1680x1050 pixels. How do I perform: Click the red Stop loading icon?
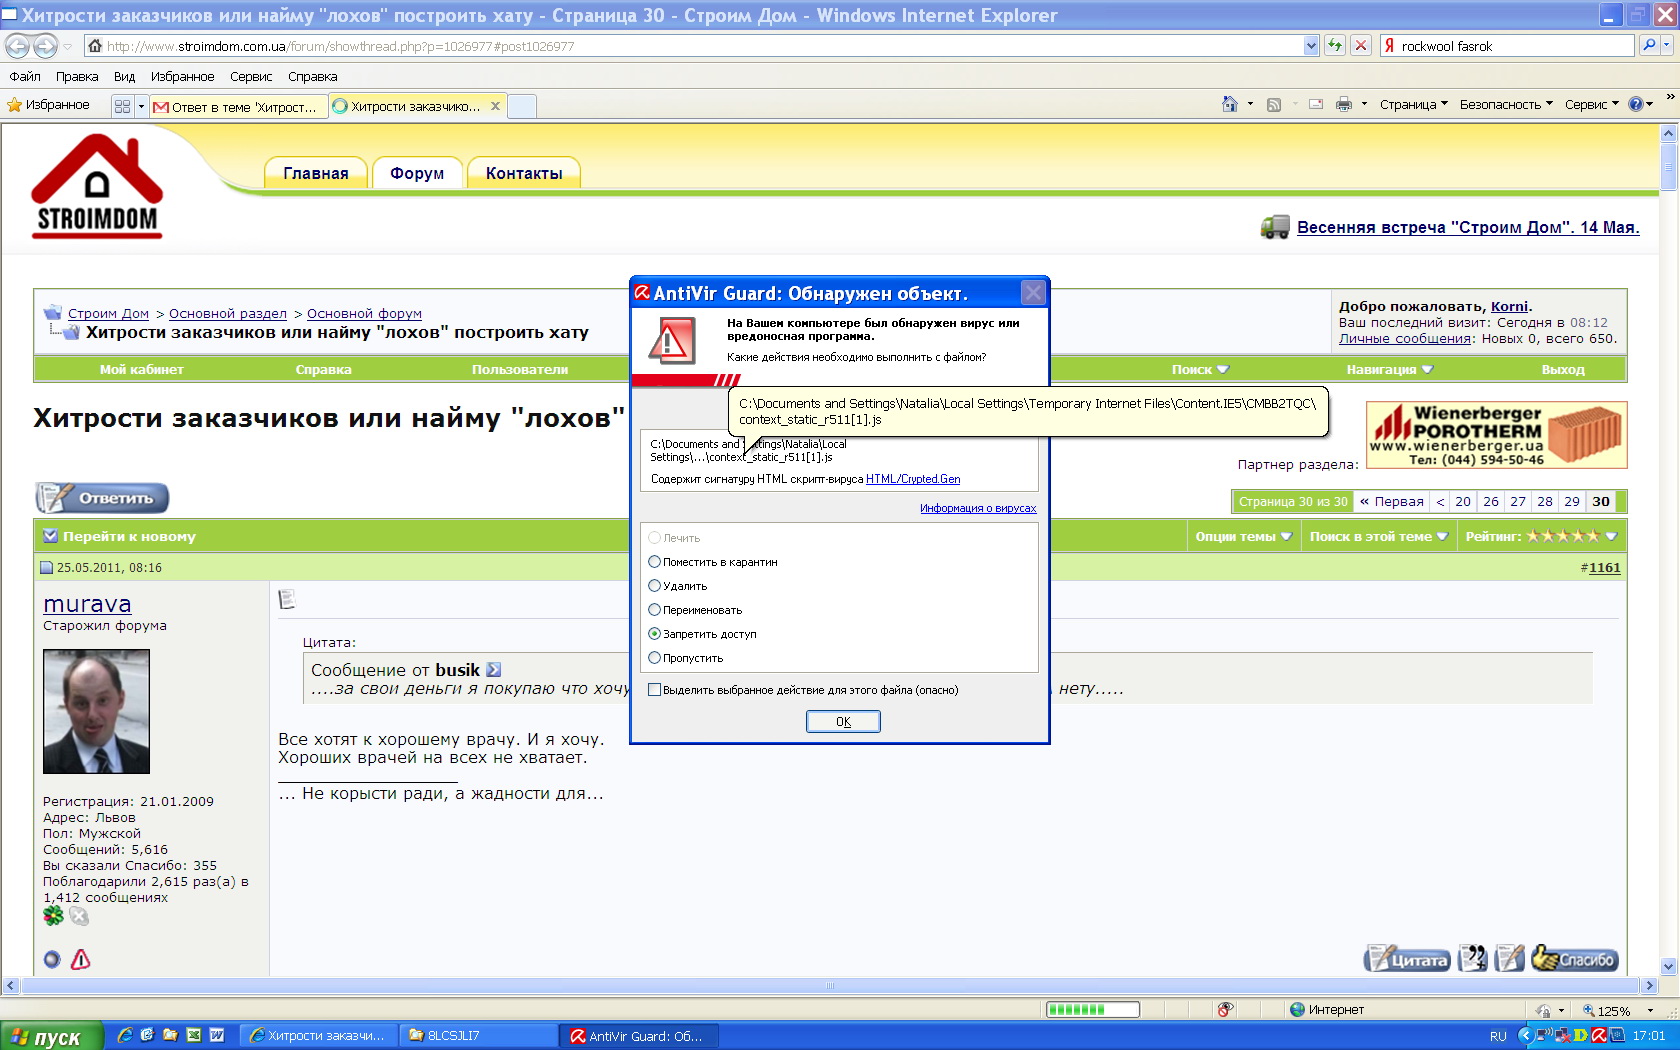(x=1361, y=46)
